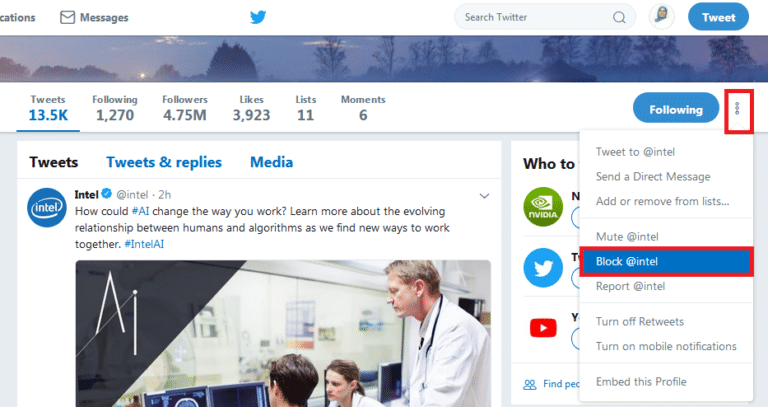Expand the tweet options chevron
768x407 pixels.
pyautogui.click(x=484, y=196)
